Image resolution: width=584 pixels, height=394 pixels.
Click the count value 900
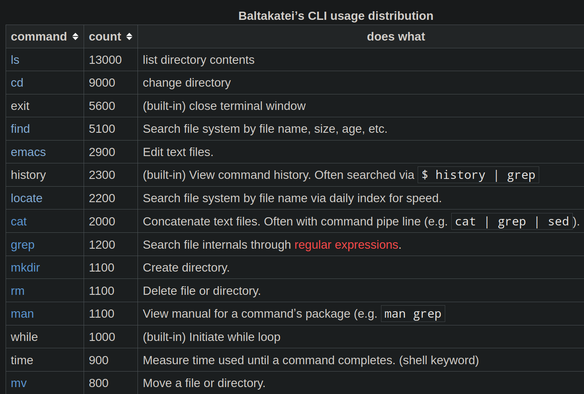pyautogui.click(x=98, y=360)
